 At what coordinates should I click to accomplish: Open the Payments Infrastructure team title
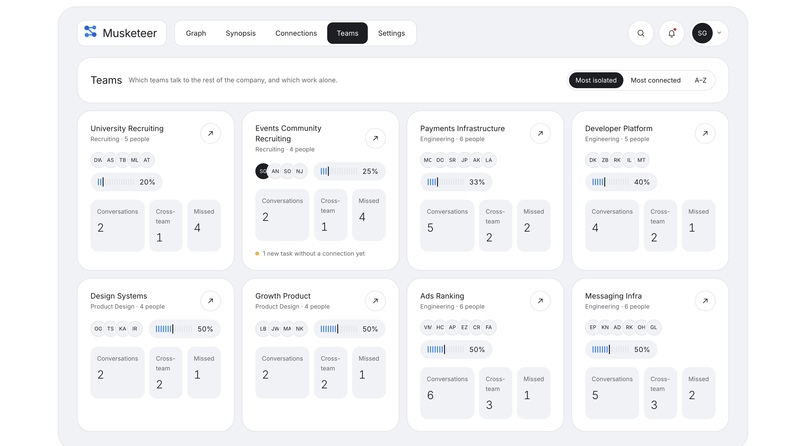pyautogui.click(x=462, y=128)
